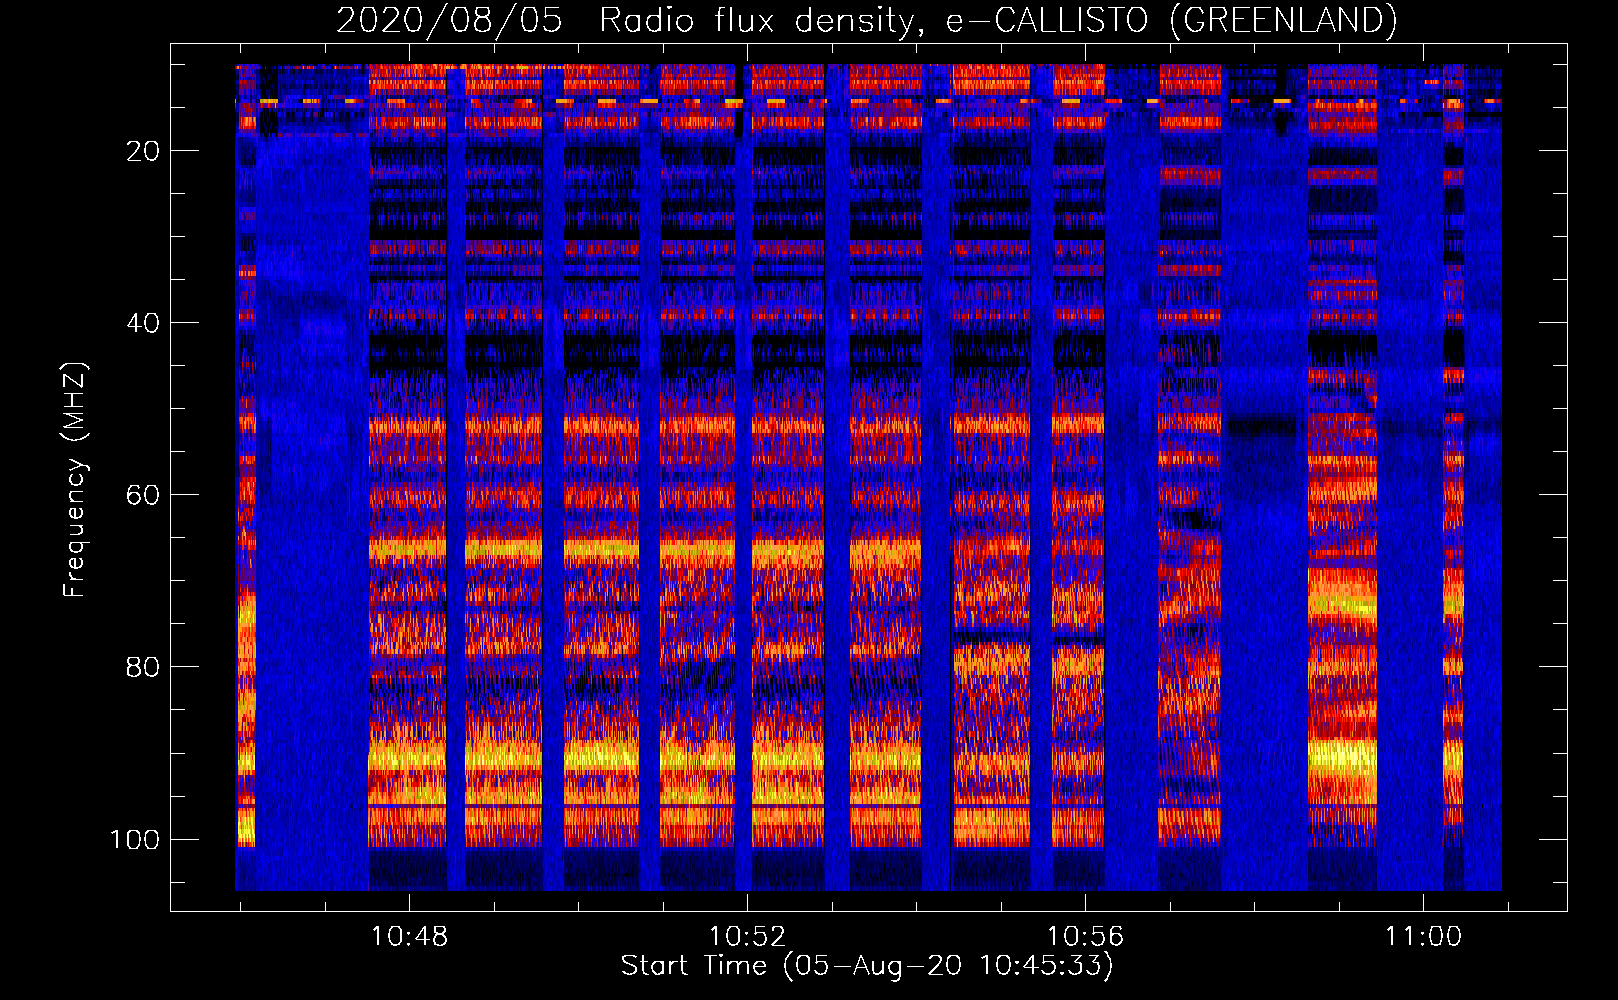Screen dimensions: 1618x1000
Task: Click the 11:00 time axis label
Action: pos(1423,937)
